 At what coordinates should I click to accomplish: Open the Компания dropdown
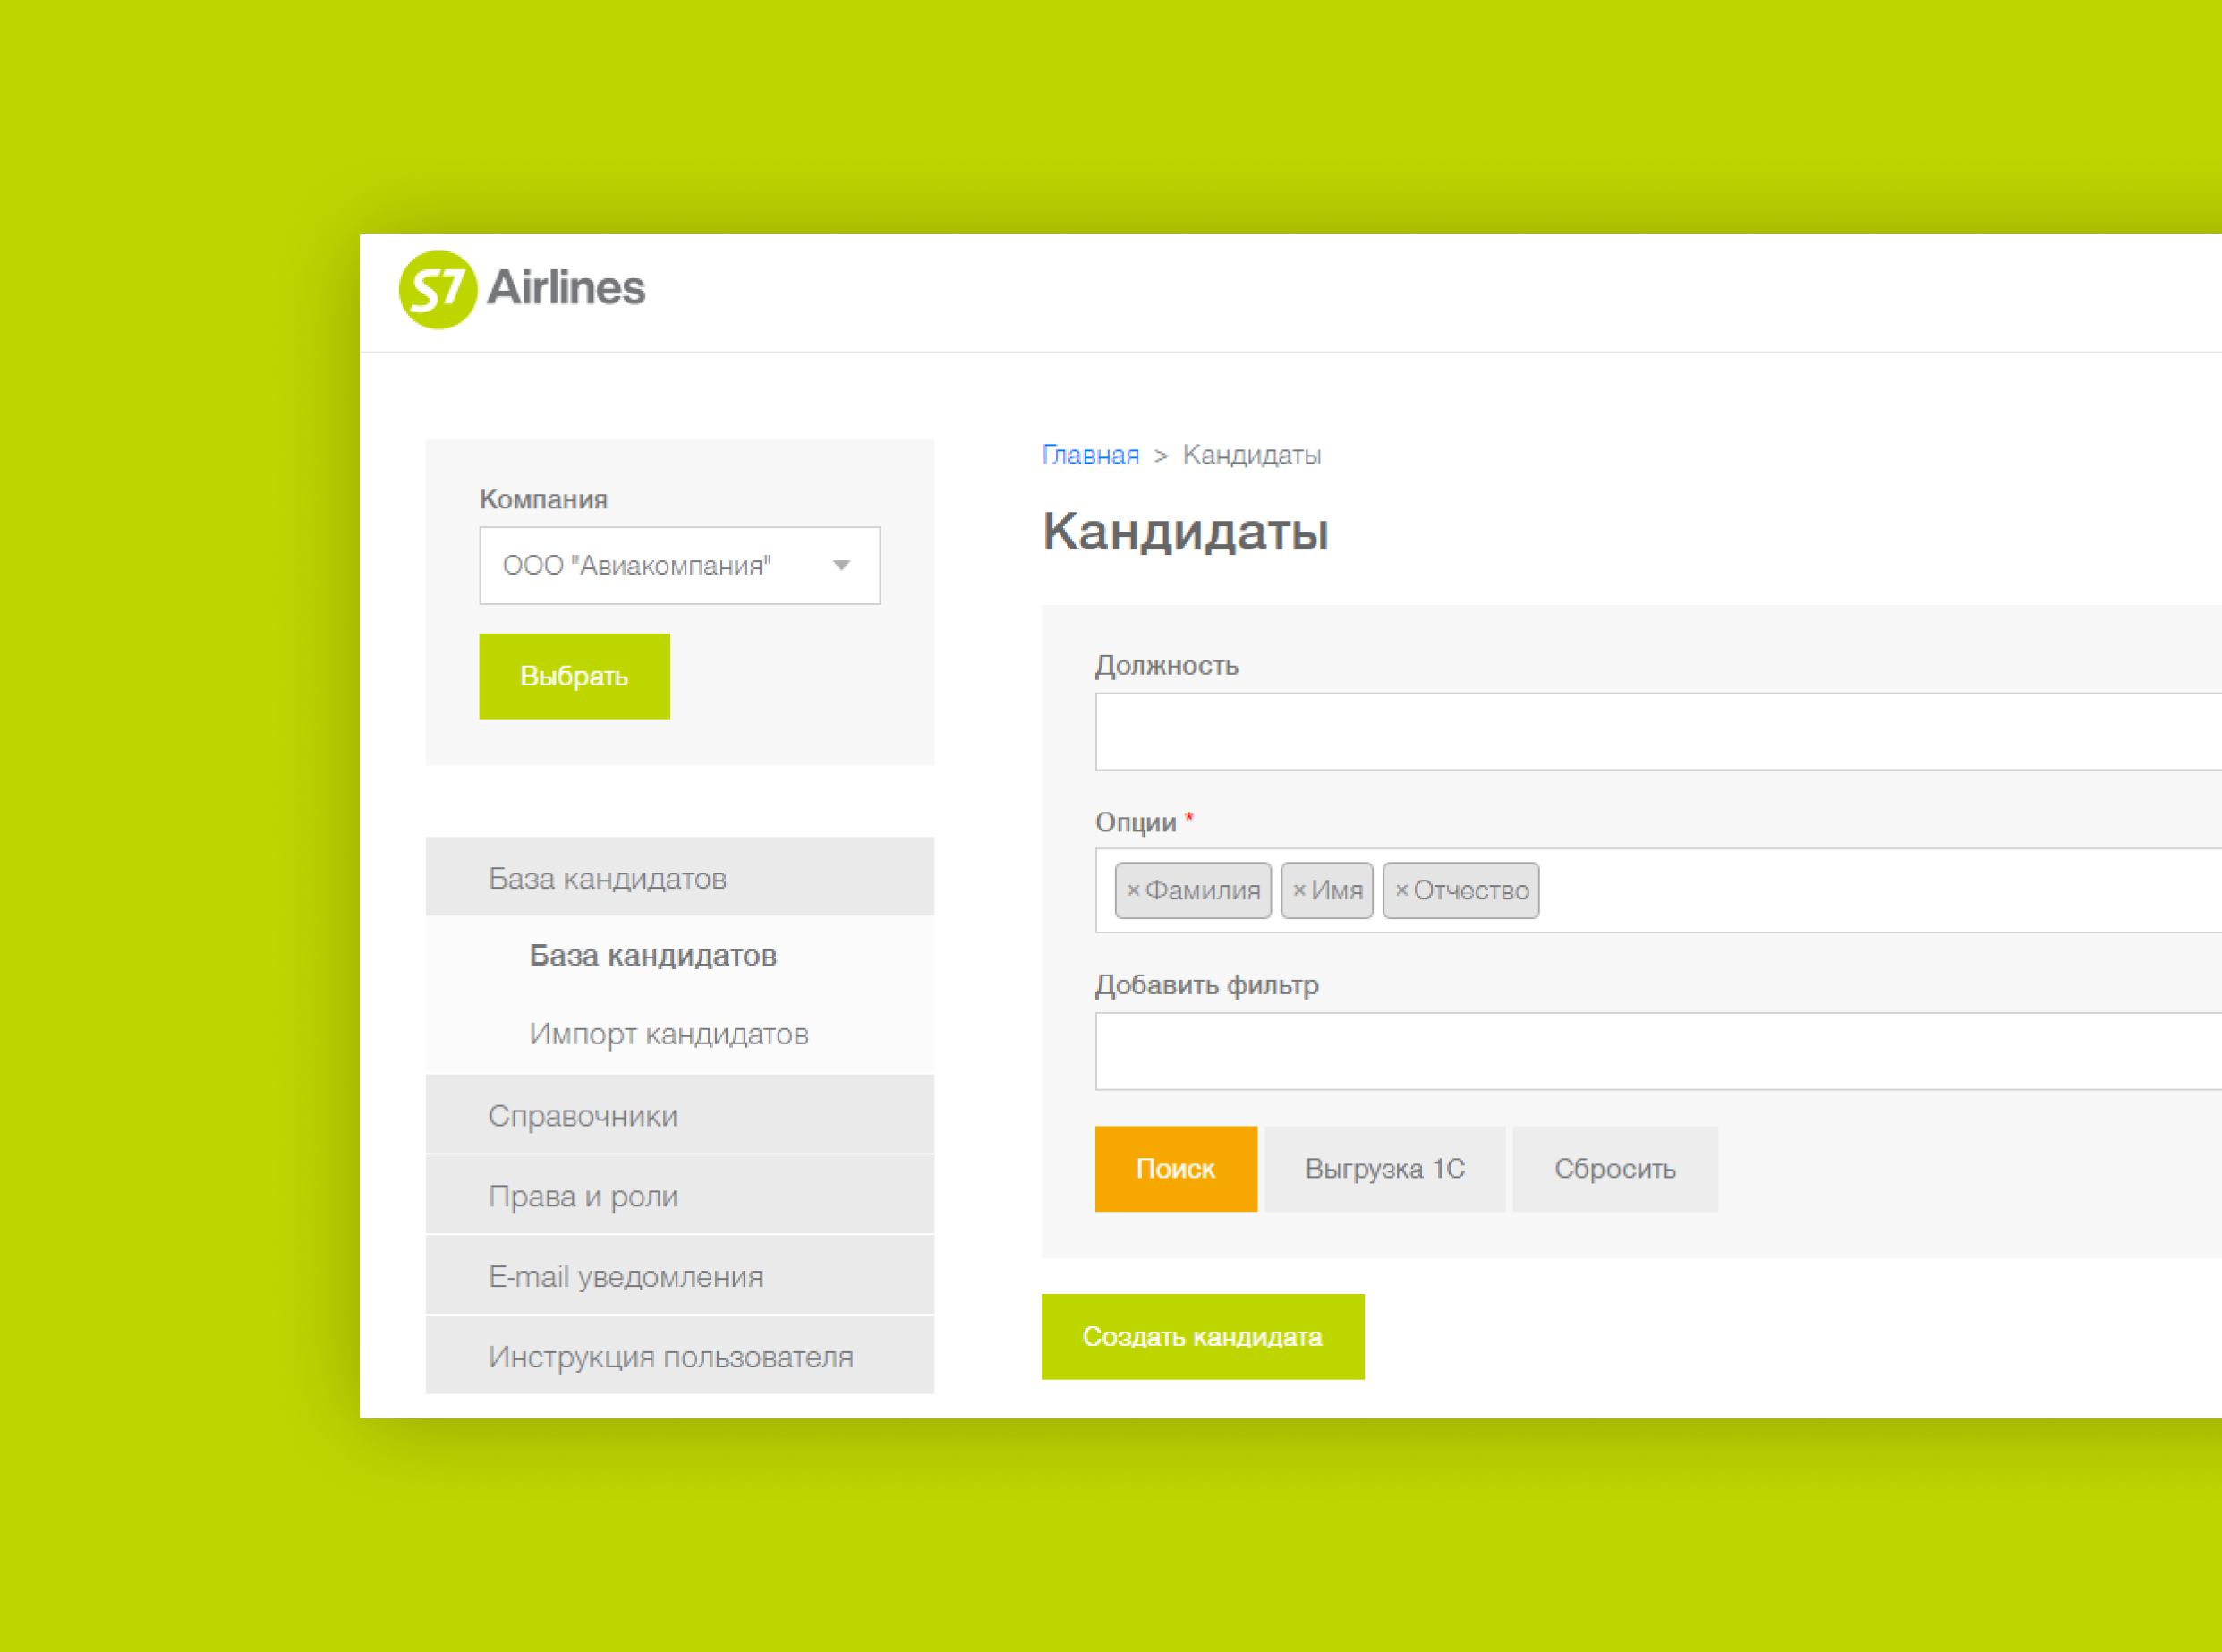[x=680, y=566]
